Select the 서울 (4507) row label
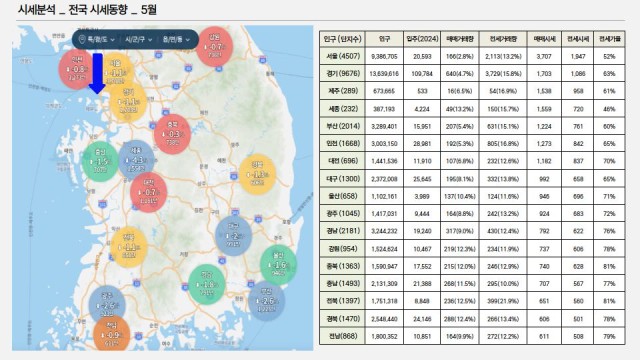 coord(342,56)
